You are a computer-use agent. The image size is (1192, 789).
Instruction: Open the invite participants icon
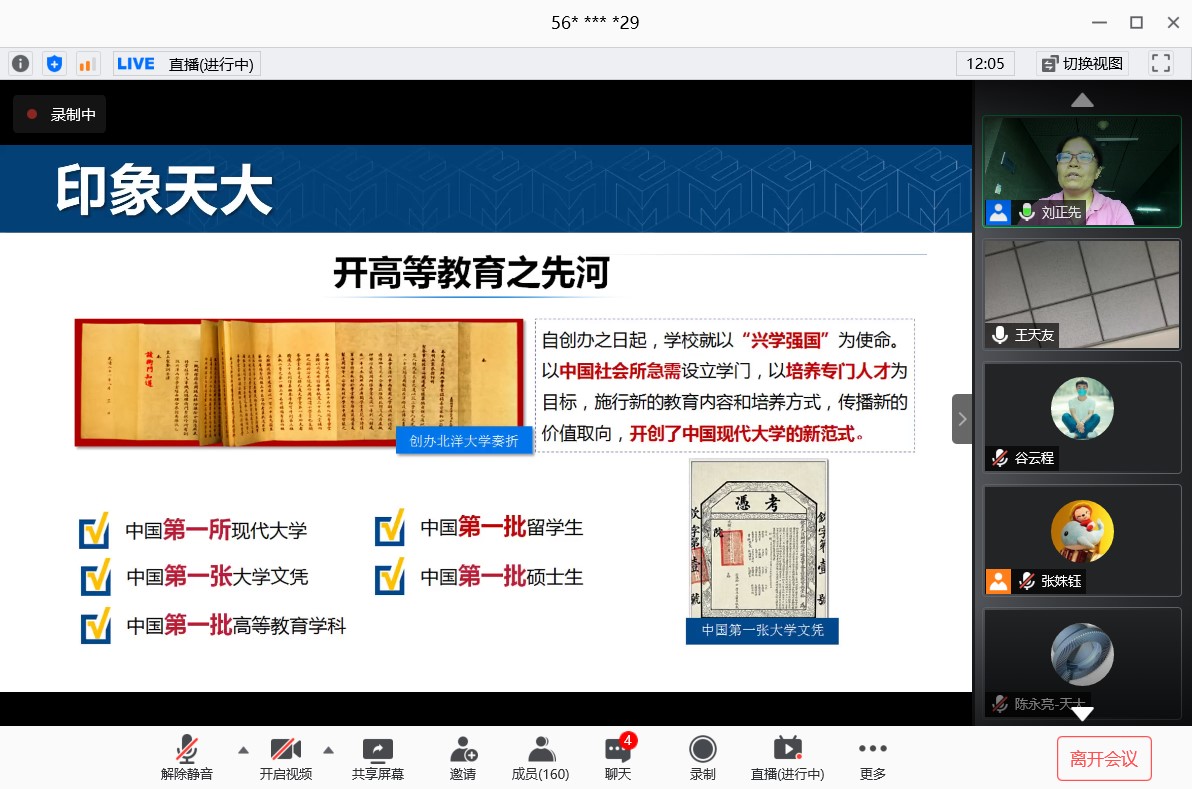462,758
